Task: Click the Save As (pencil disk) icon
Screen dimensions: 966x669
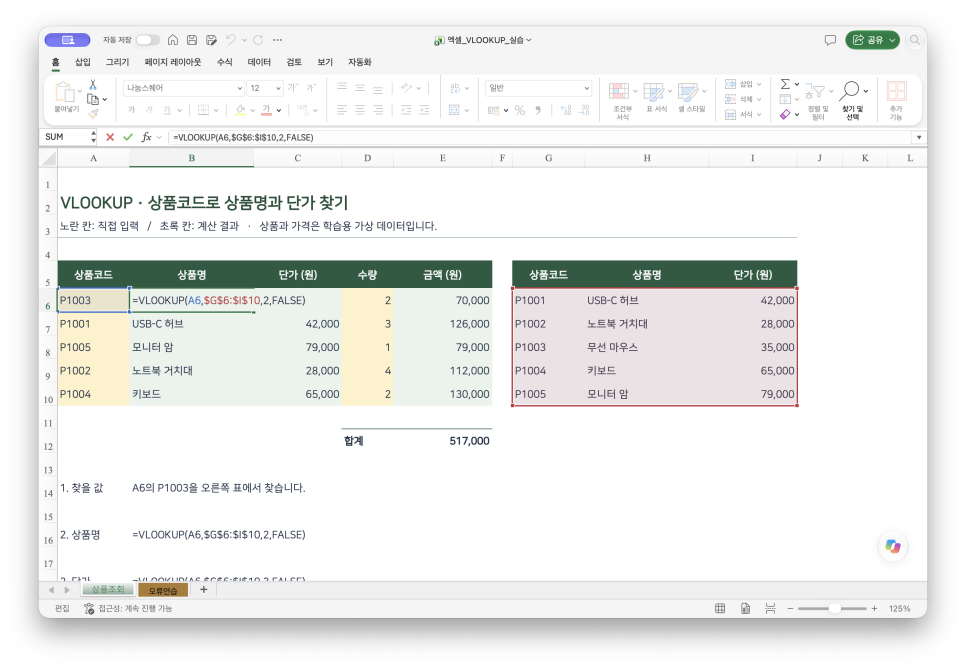Action: point(211,40)
